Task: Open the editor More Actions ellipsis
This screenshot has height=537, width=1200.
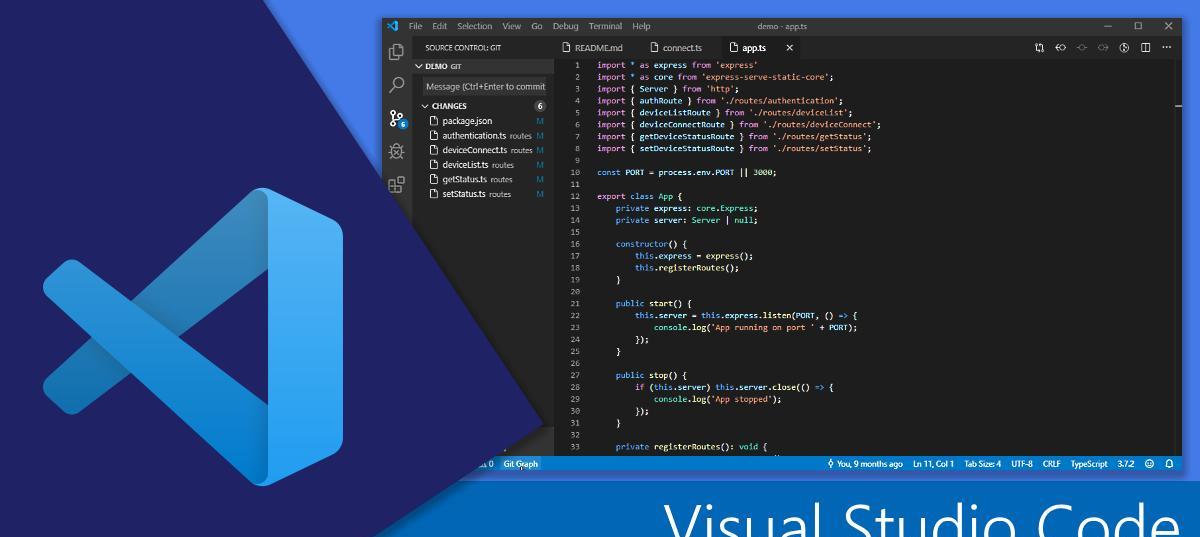Action: click(x=1167, y=48)
